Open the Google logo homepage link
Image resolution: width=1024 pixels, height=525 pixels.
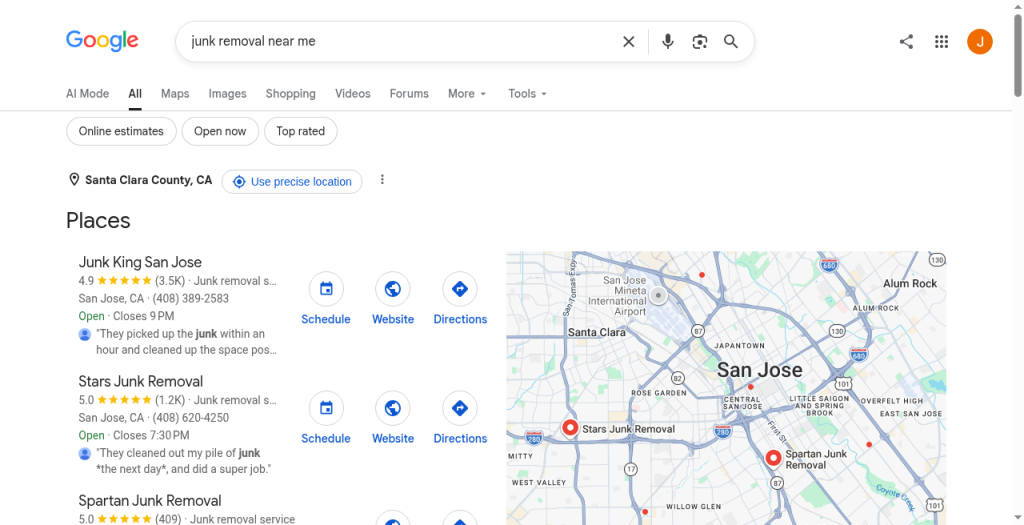point(102,41)
